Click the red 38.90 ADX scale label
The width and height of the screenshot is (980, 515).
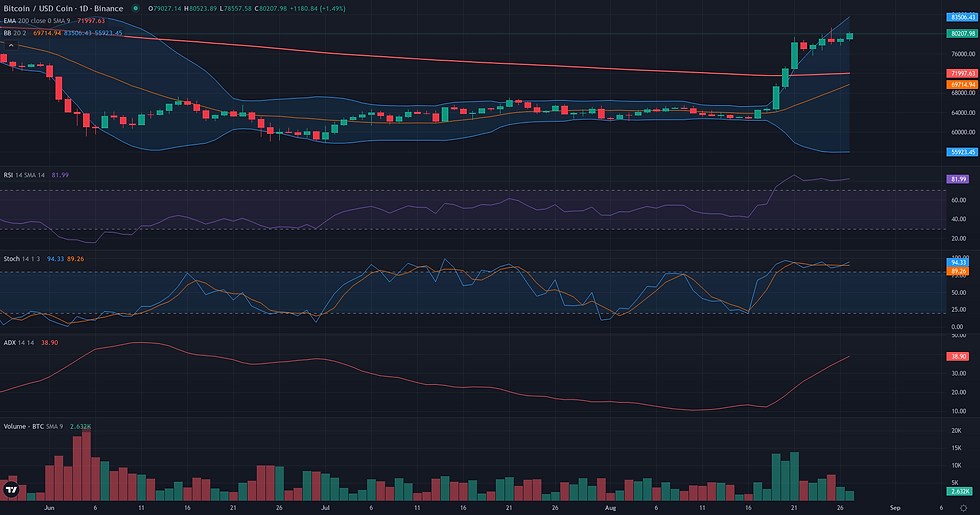[x=958, y=356]
